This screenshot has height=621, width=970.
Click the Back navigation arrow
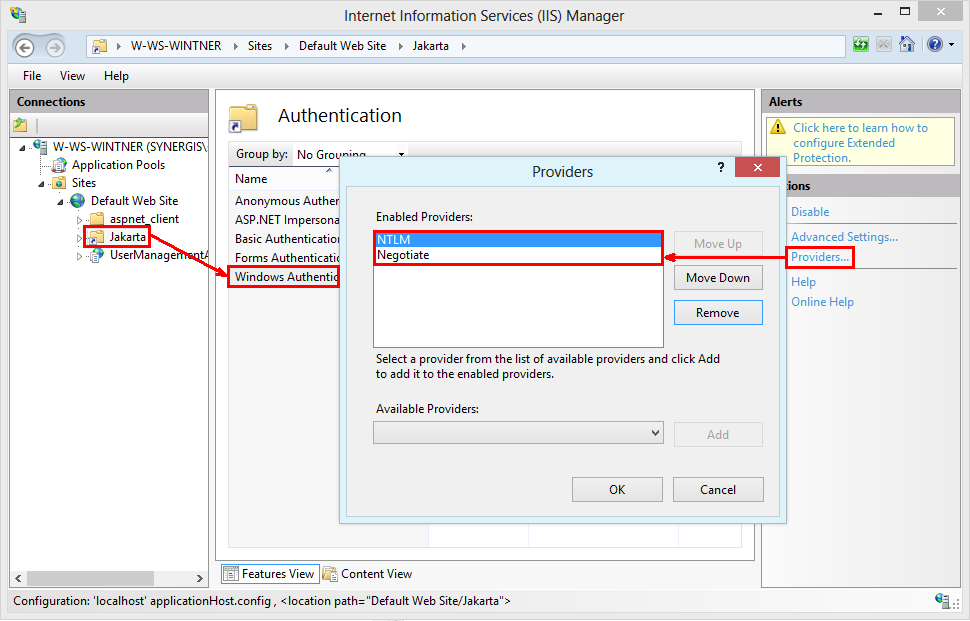(x=22, y=46)
